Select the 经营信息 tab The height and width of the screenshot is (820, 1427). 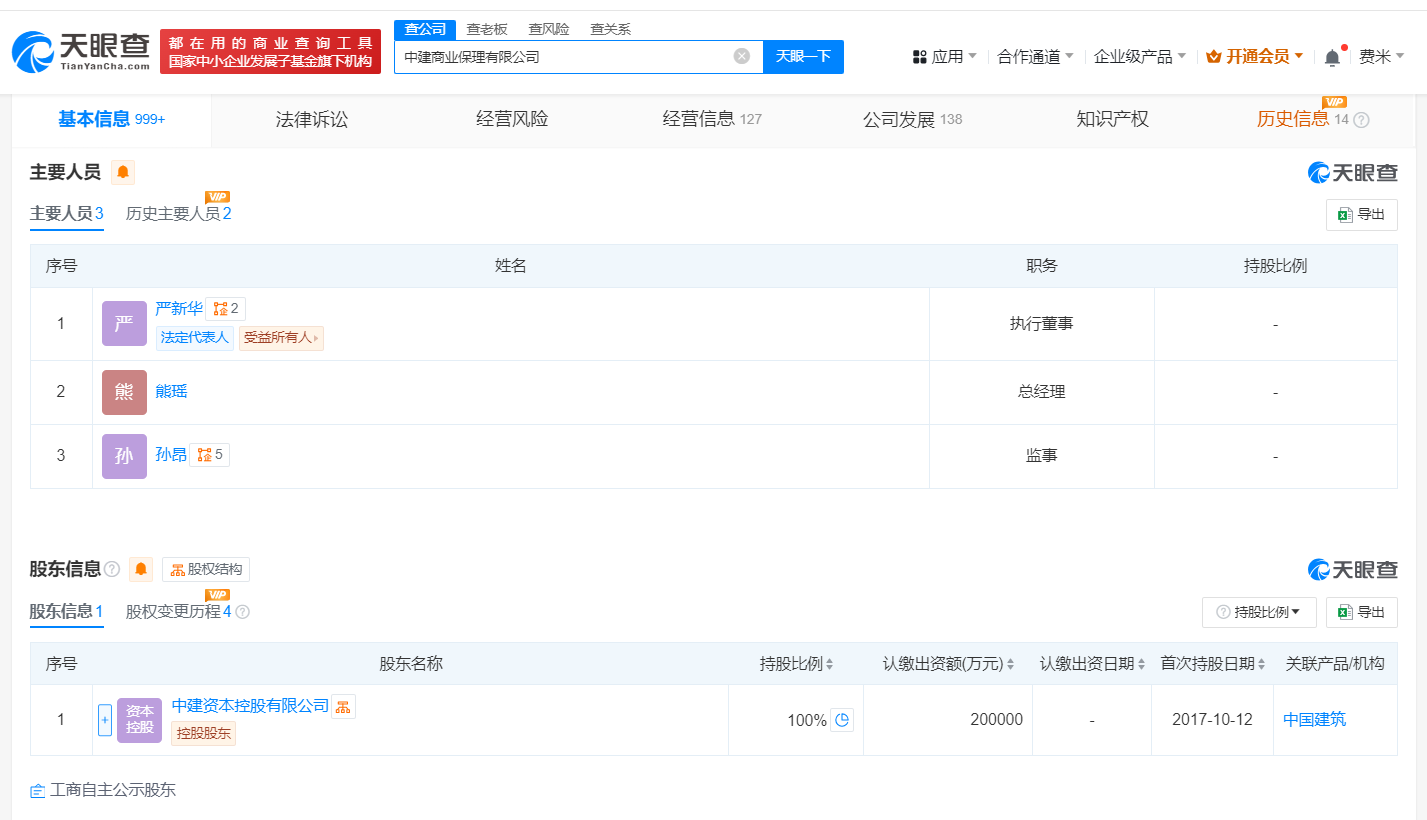point(712,120)
